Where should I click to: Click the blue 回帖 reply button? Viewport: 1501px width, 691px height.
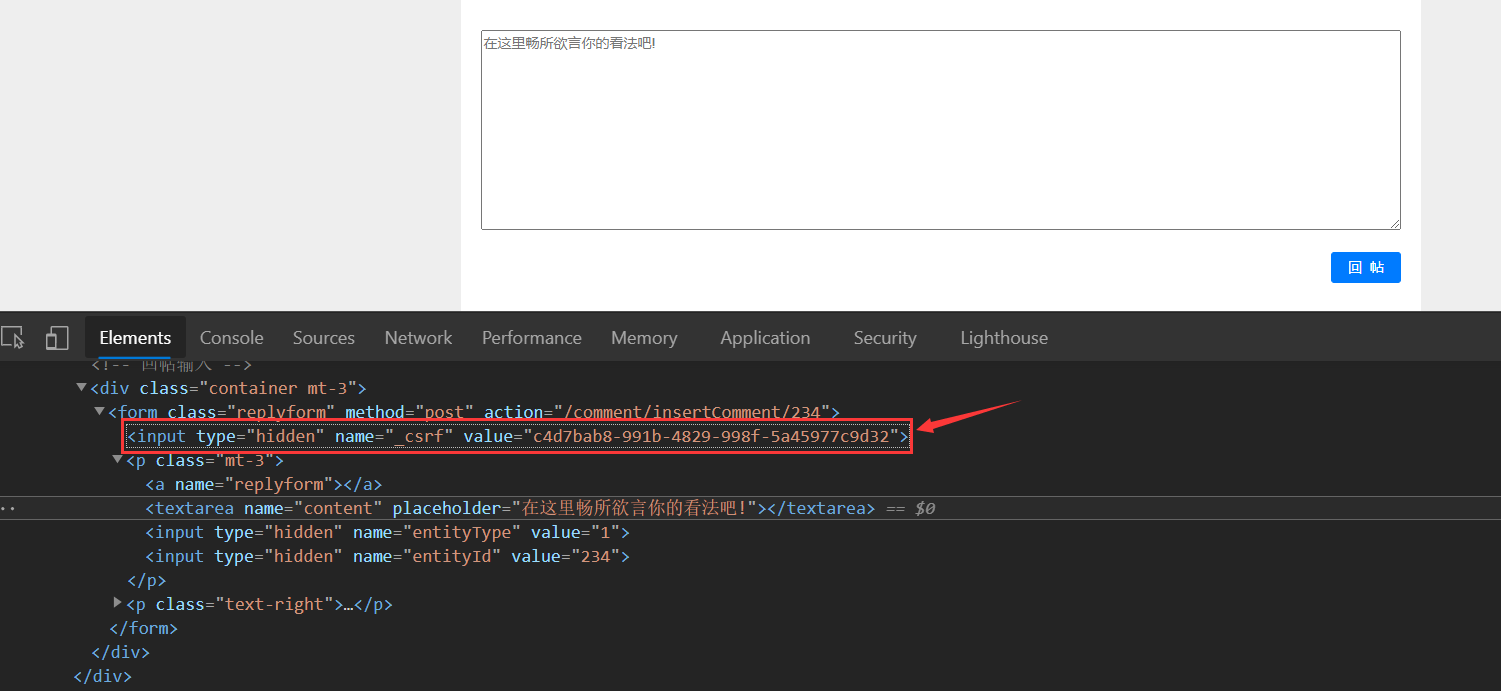coord(1365,267)
